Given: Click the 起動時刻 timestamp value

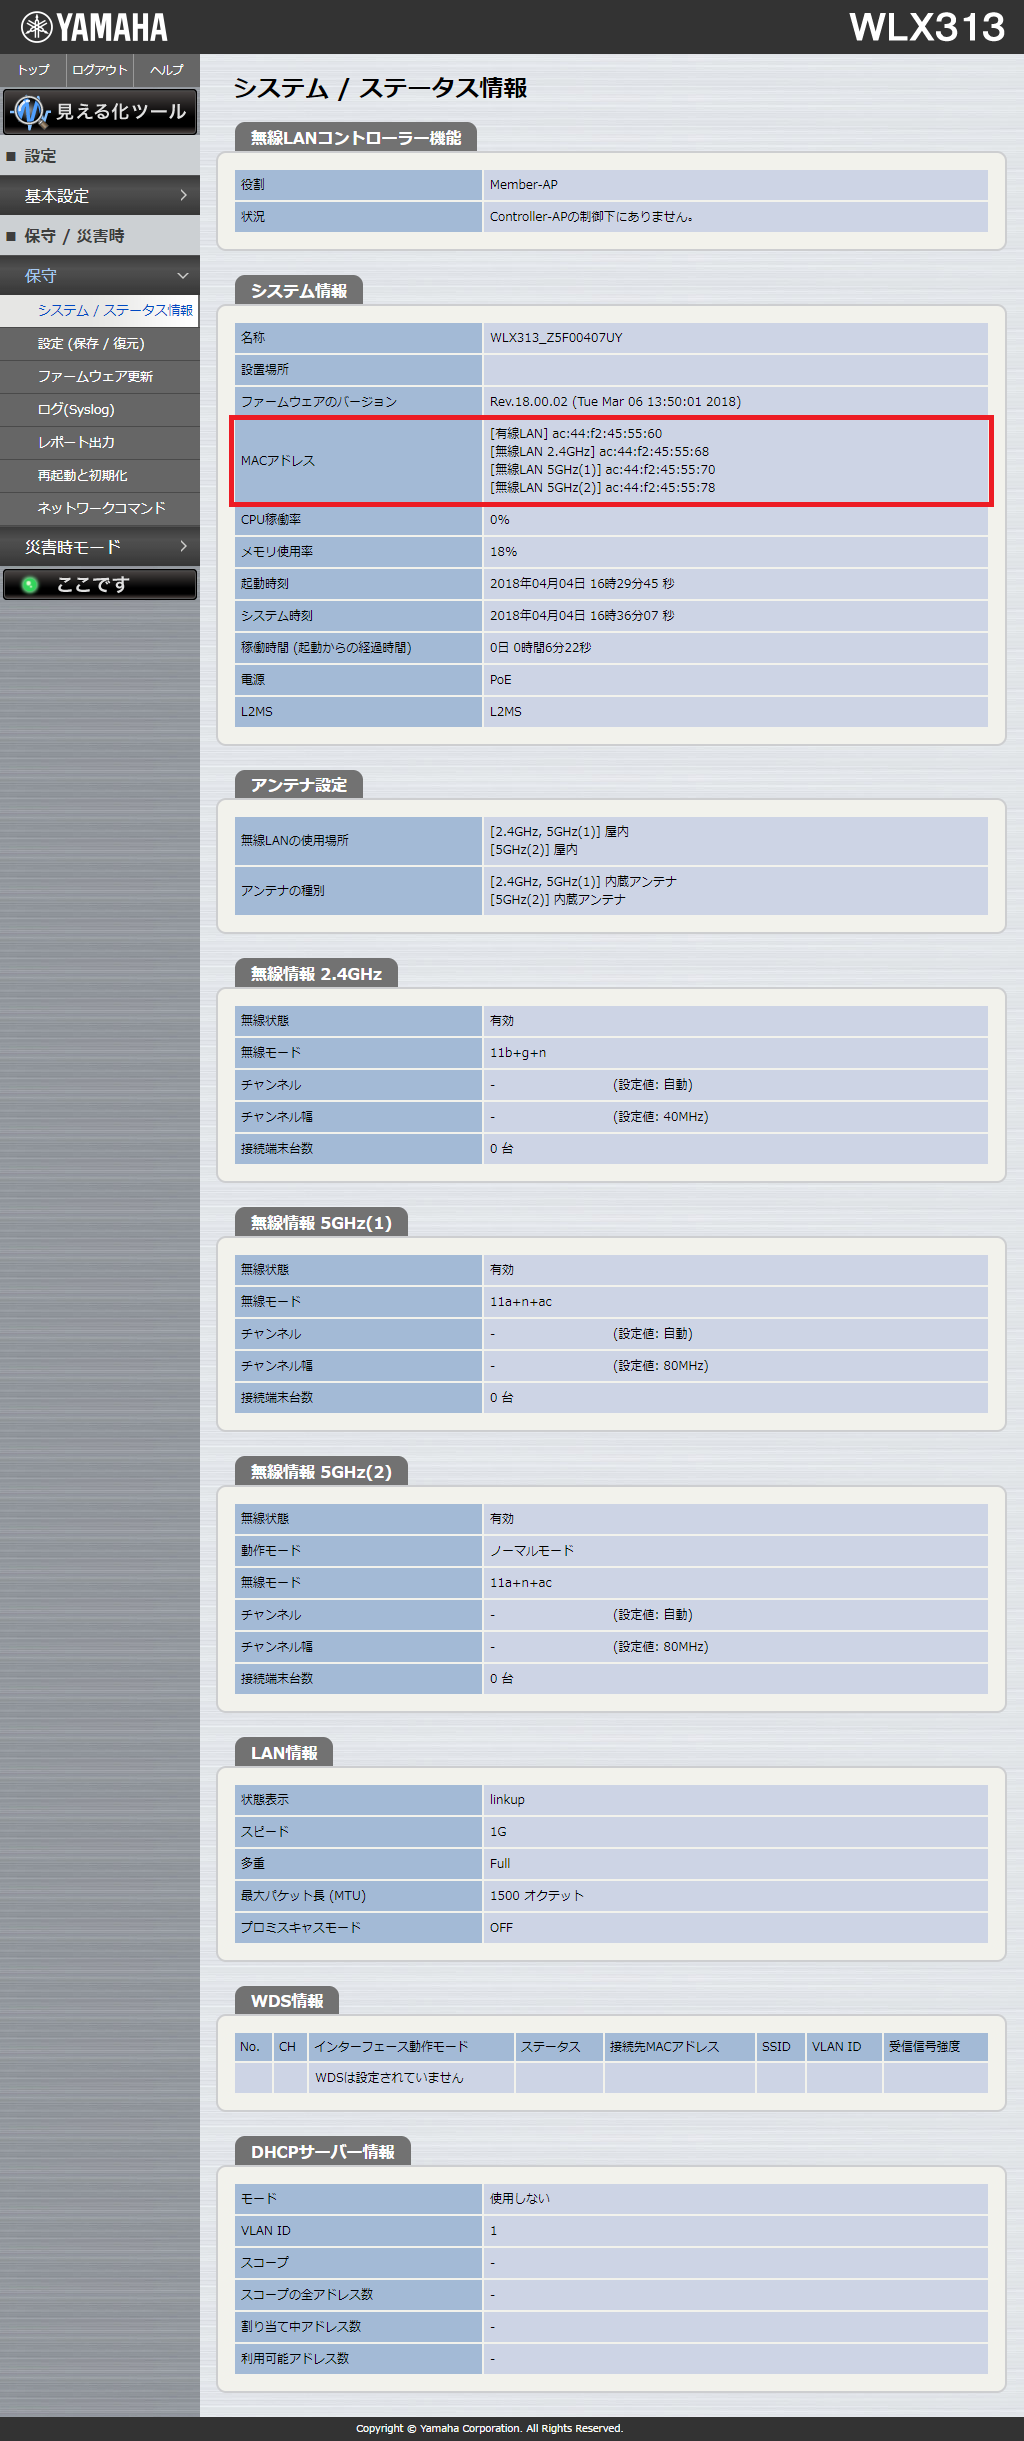Looking at the screenshot, I should (x=582, y=584).
